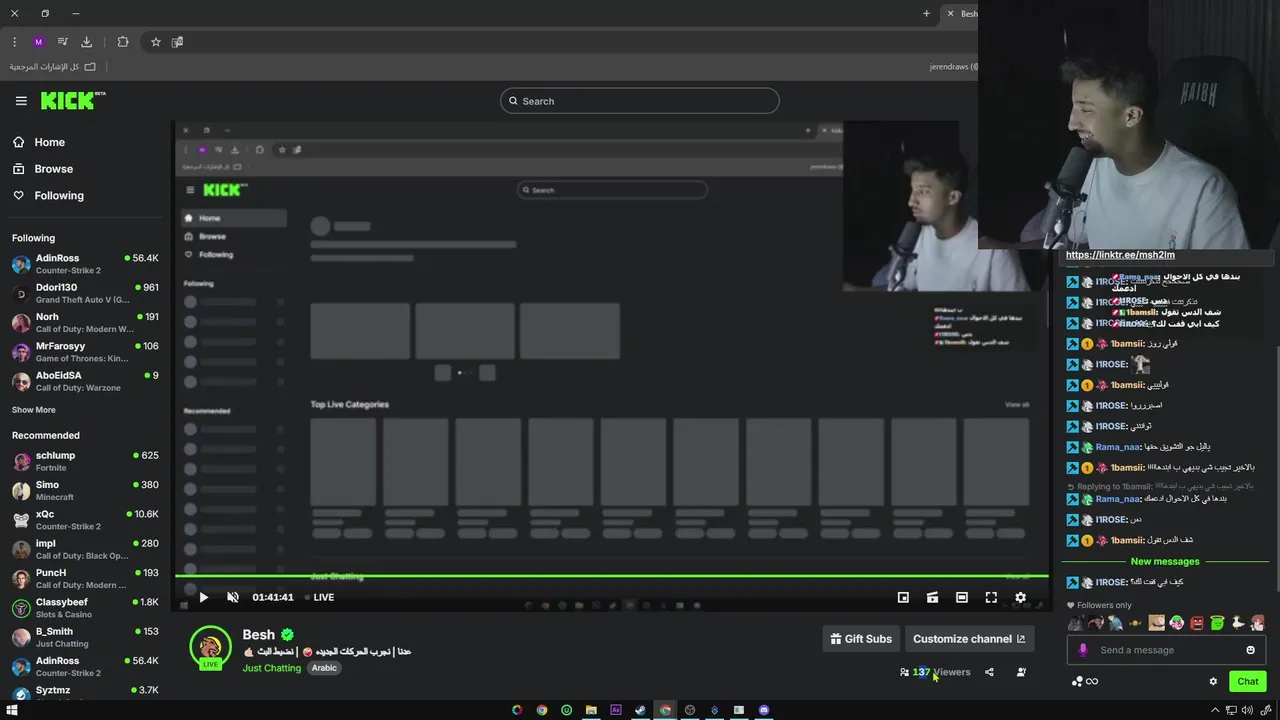Viewport: 1280px width, 720px height.
Task: Insert the red angry face emote
Action: 1197,623
